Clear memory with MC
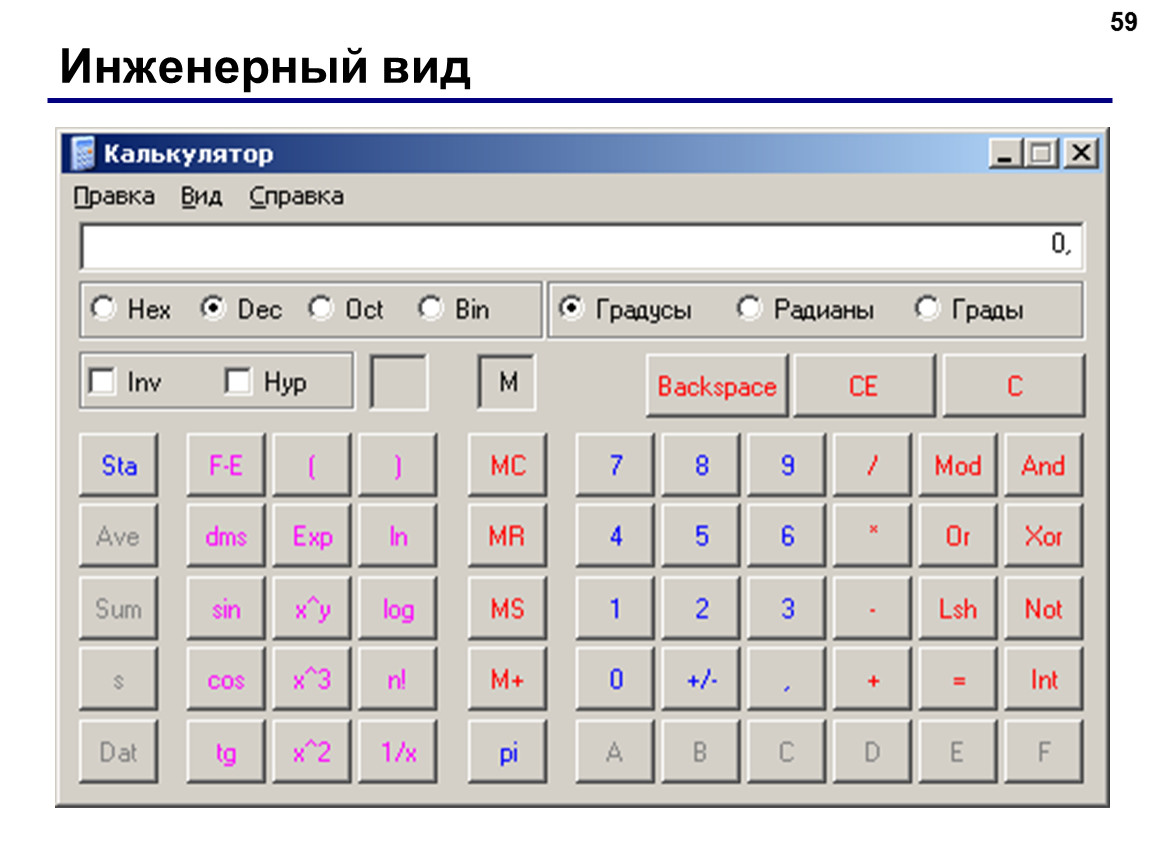This screenshot has height=864, width=1150. (x=508, y=465)
